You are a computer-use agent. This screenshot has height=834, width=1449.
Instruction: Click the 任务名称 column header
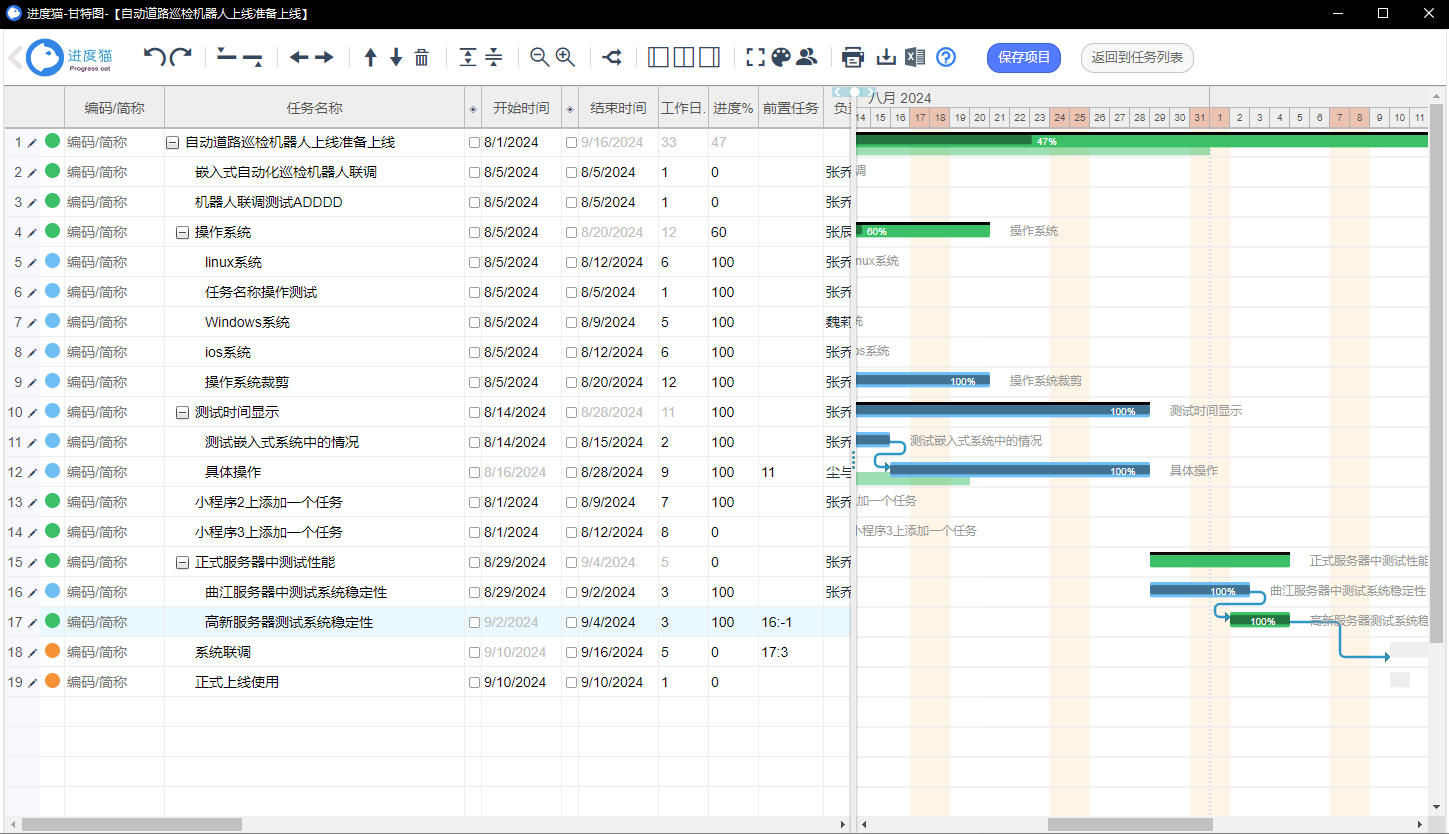coord(314,108)
